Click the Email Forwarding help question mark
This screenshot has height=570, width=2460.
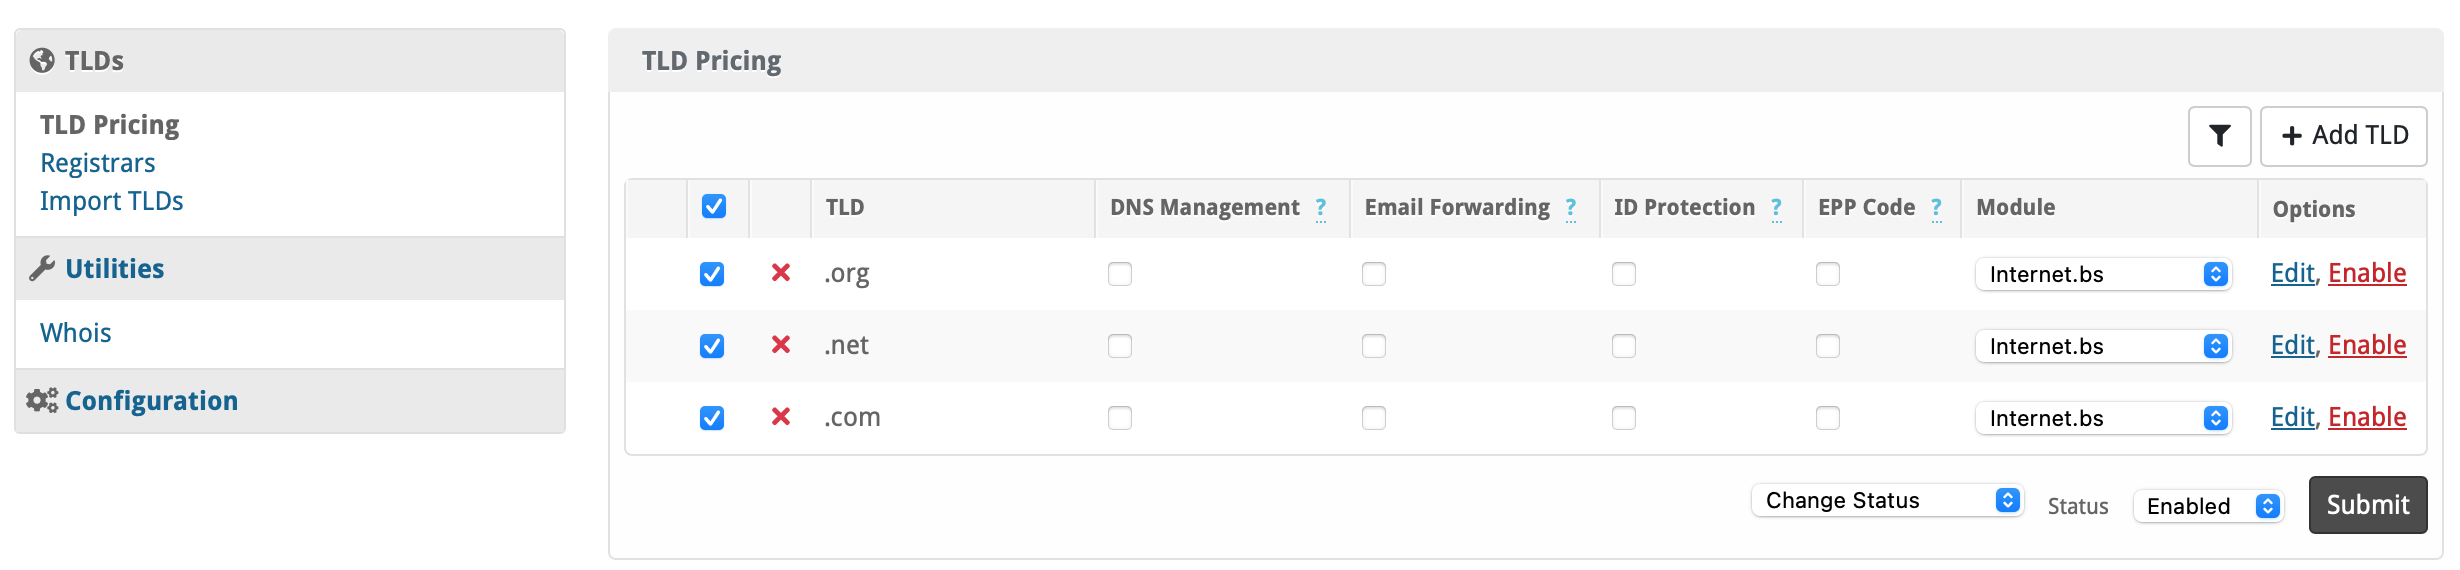1571,208
